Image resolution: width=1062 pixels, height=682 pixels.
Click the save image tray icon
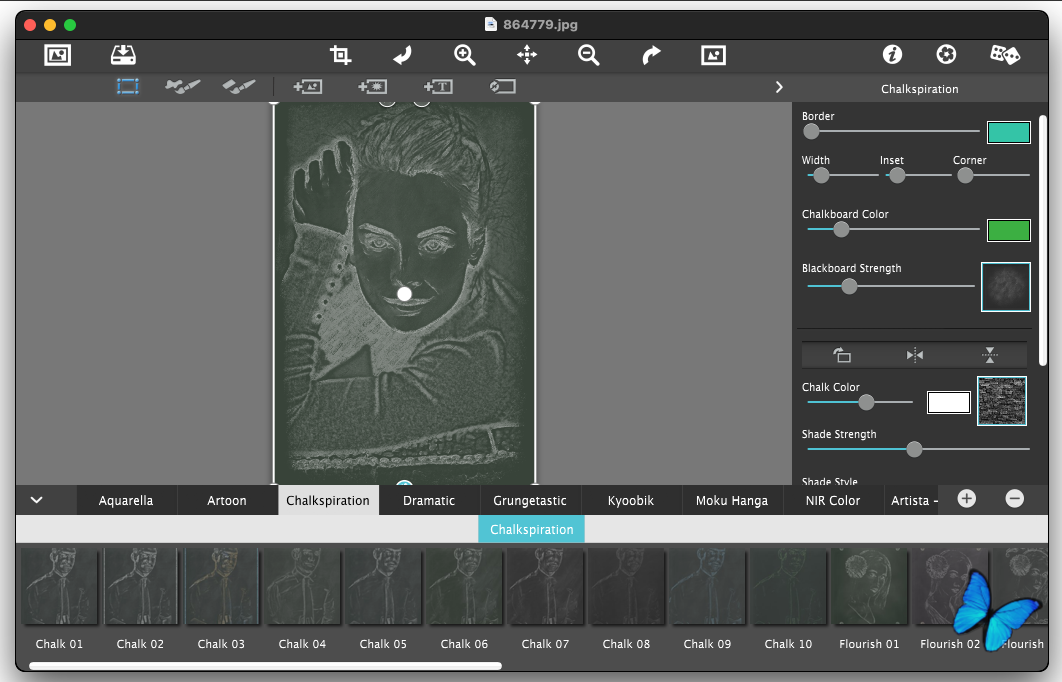pos(123,55)
